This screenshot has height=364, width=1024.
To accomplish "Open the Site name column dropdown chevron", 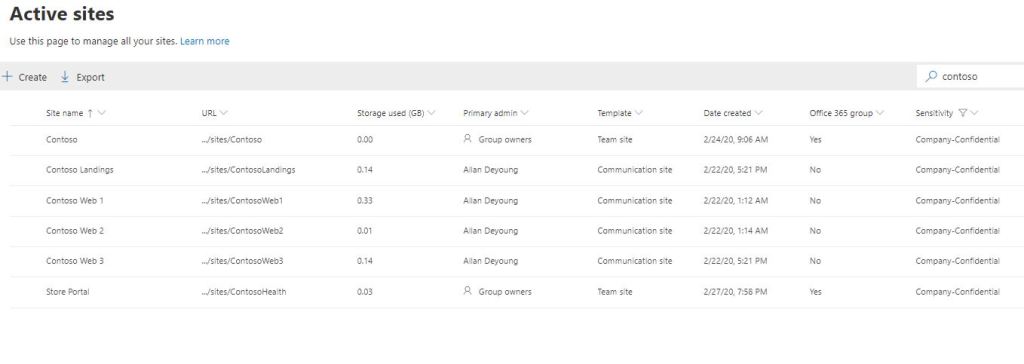I will click(x=101, y=113).
